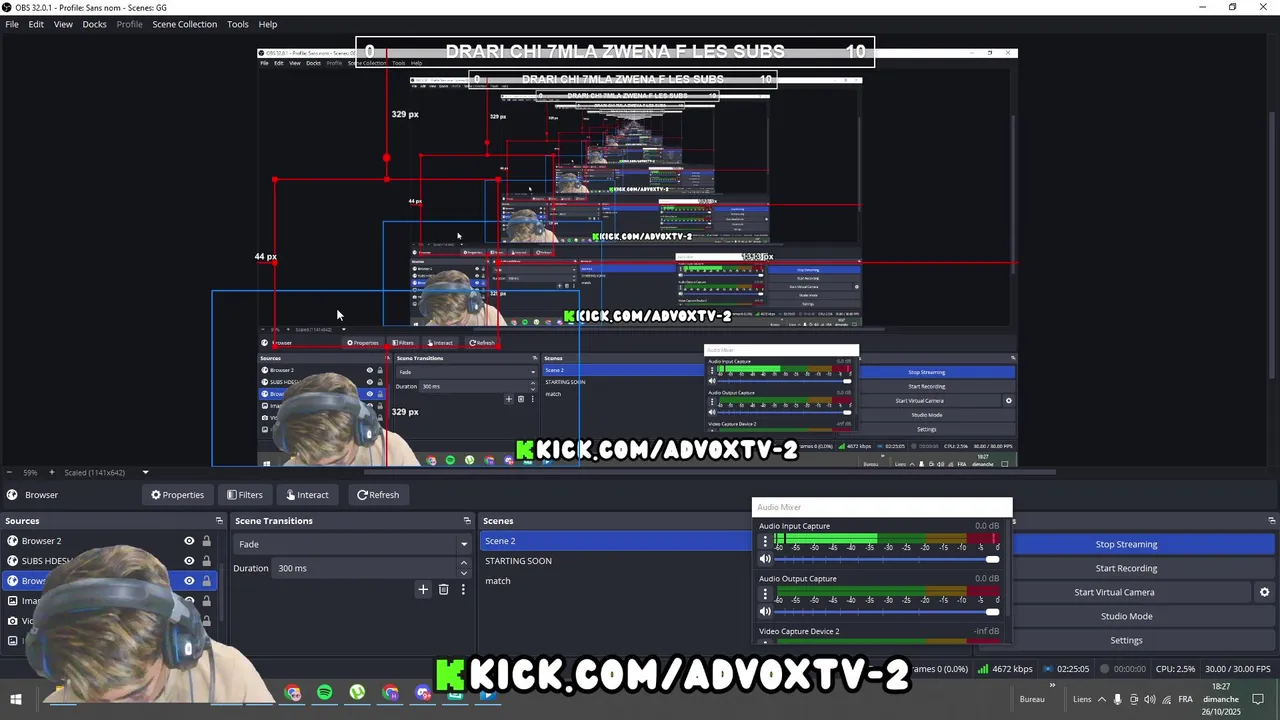Open Audio Output Capture three-dot options
This screenshot has height=720, width=1280.
coord(765,594)
